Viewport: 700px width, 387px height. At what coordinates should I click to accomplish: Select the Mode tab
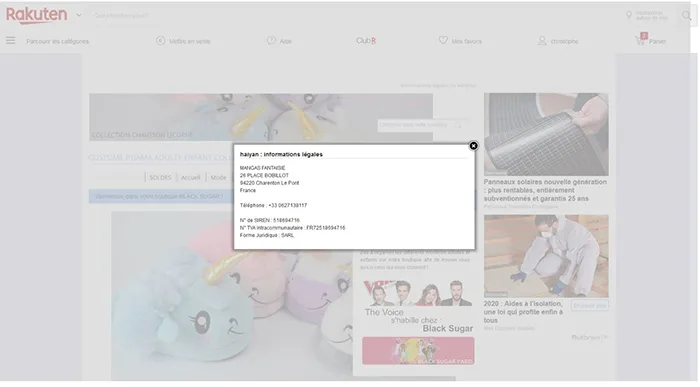(x=218, y=178)
